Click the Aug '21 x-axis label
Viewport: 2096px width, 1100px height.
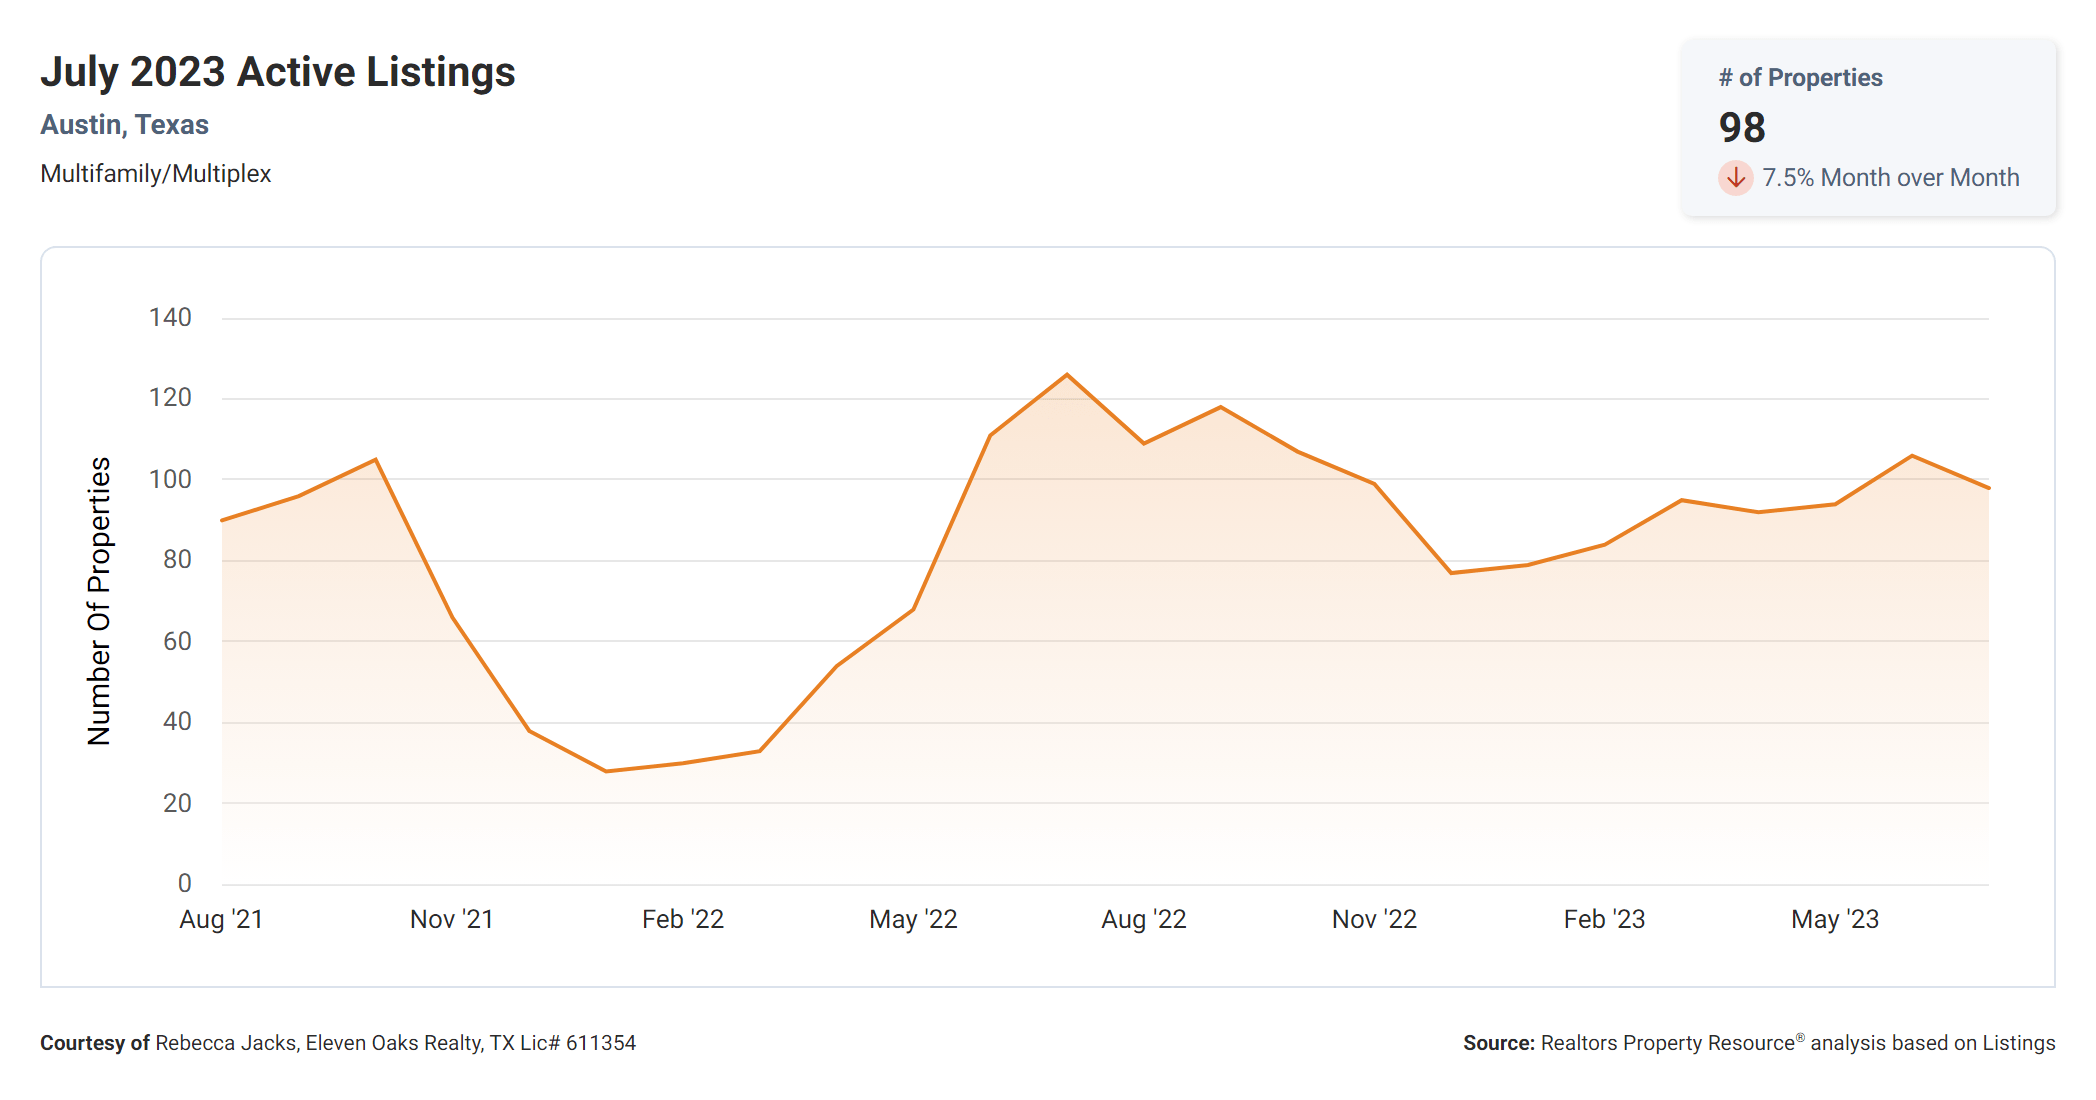point(221,919)
